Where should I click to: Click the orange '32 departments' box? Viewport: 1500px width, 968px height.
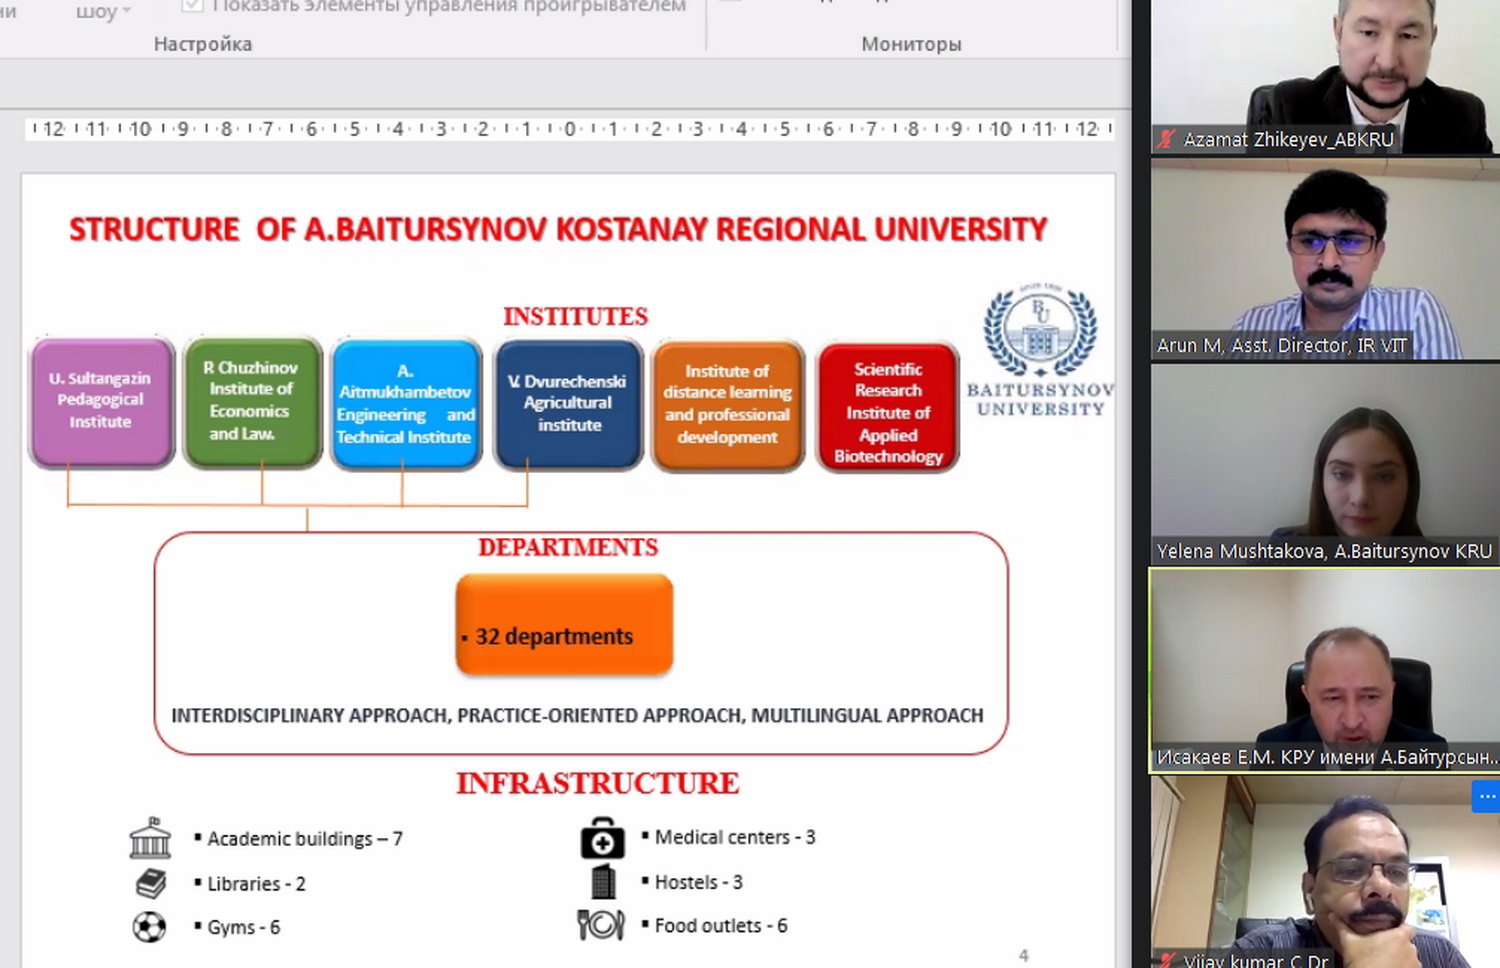tap(564, 625)
